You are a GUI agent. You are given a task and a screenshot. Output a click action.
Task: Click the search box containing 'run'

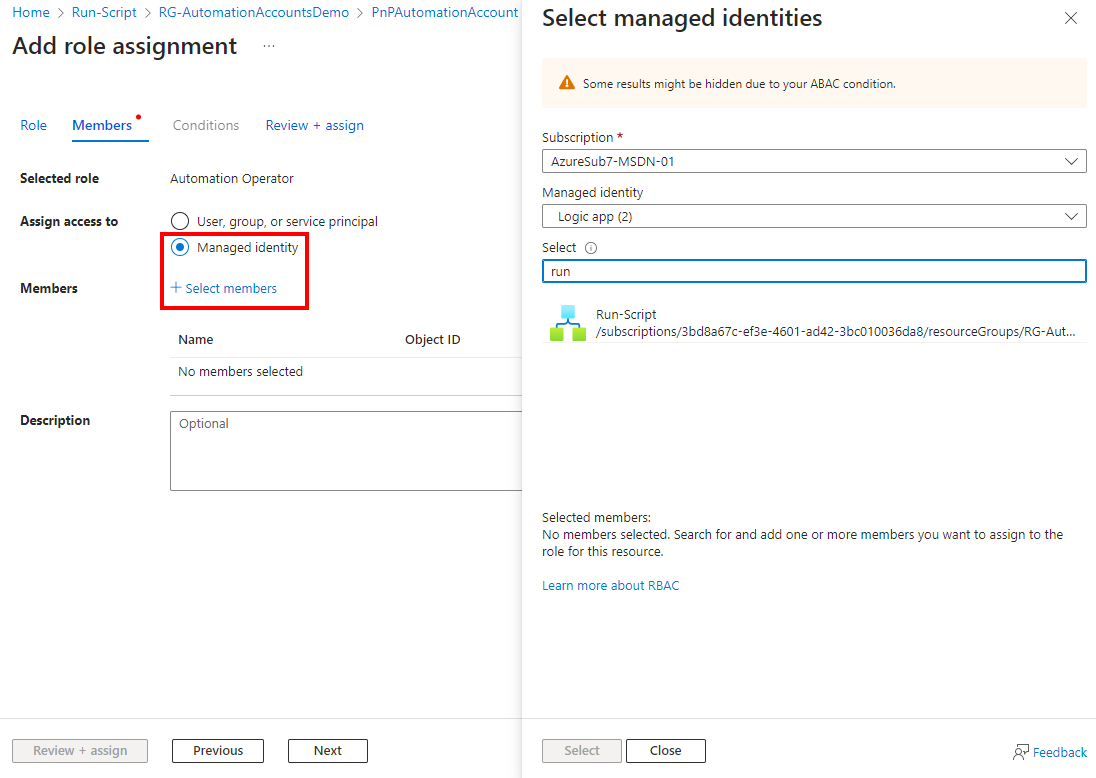813,271
